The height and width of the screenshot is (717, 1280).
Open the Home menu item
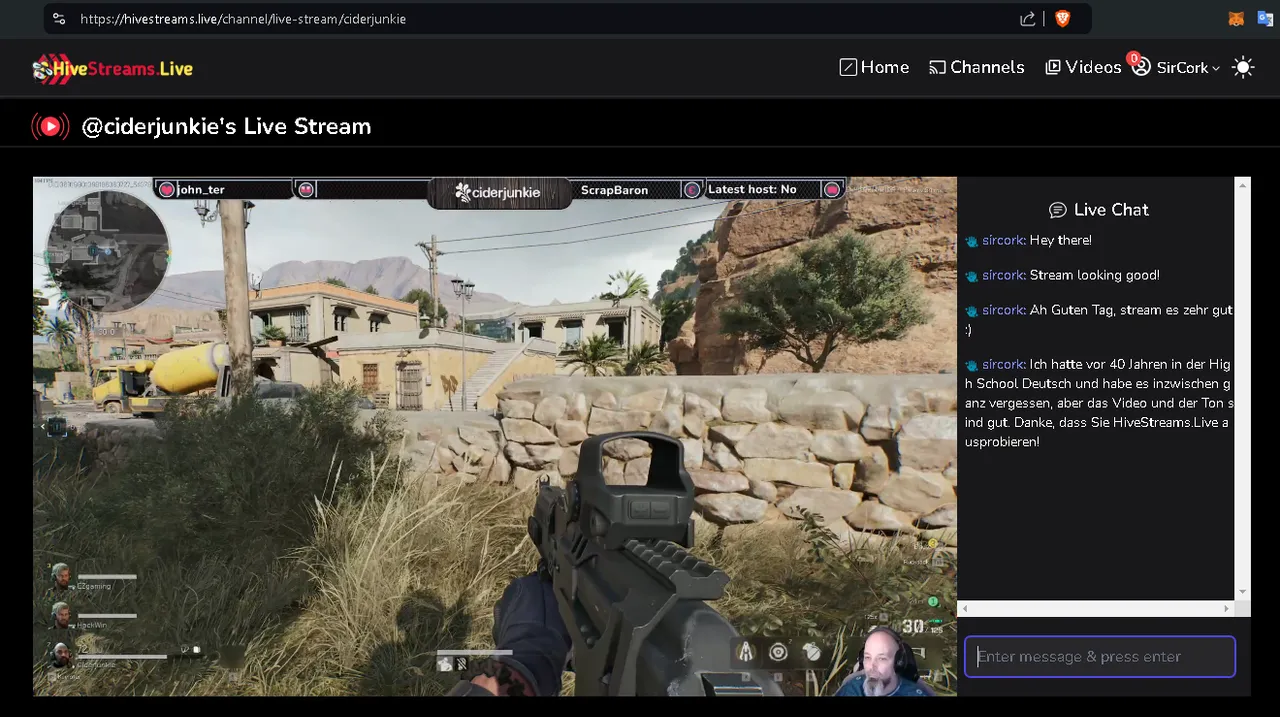point(874,67)
